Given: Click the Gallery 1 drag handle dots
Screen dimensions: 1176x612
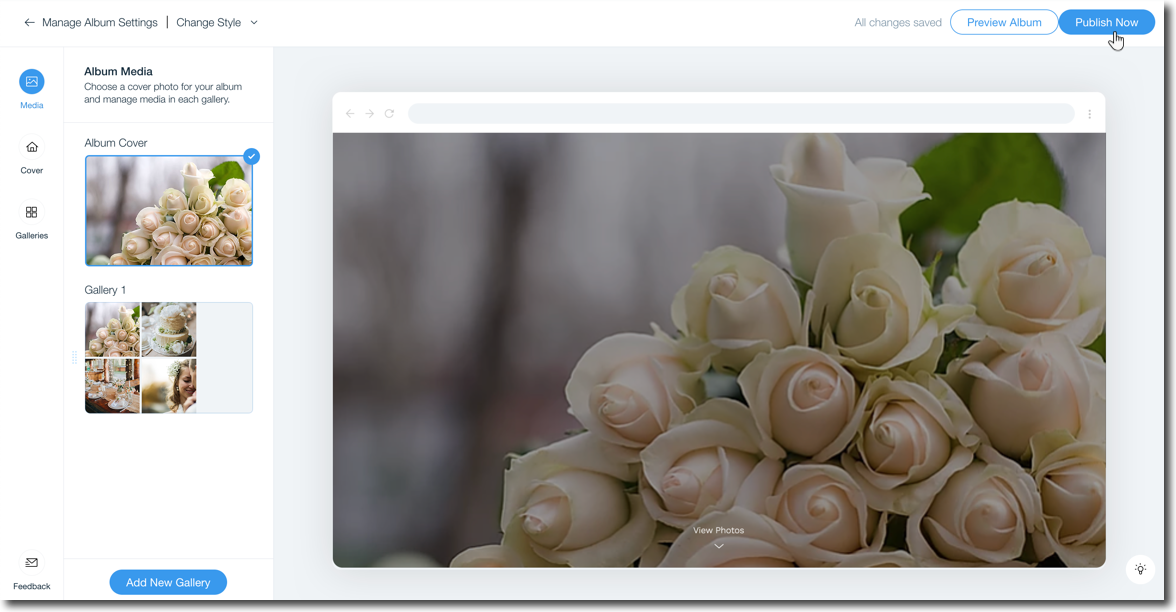Looking at the screenshot, I should point(74,358).
